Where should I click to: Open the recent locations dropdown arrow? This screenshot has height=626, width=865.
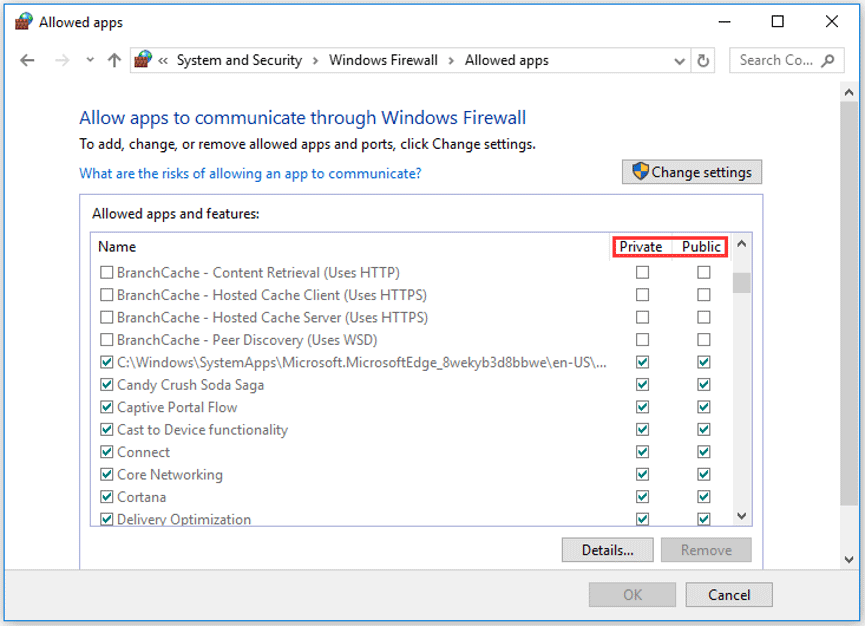90,60
